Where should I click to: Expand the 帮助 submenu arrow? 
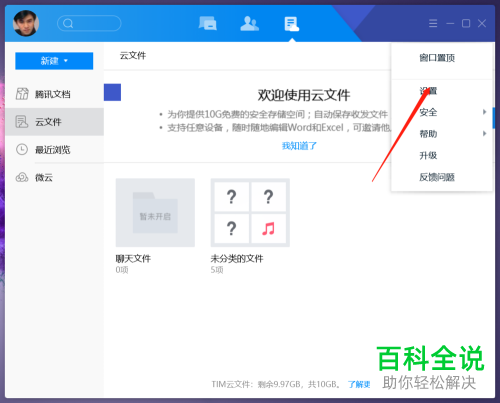click(484, 134)
